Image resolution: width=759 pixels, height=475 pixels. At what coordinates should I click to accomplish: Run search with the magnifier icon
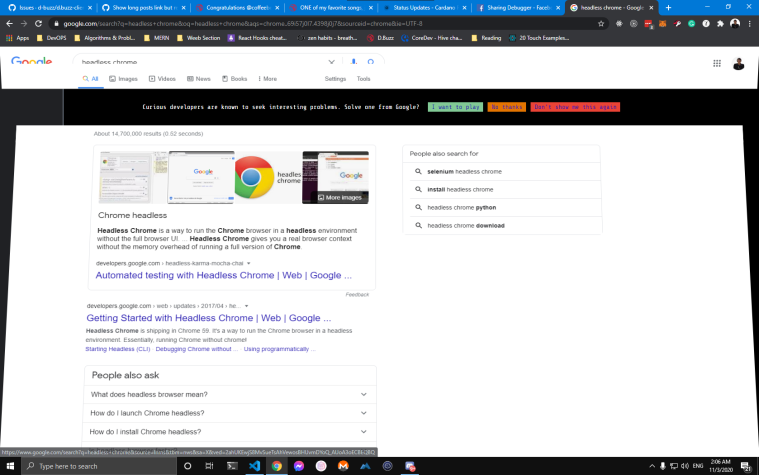(x=371, y=61)
